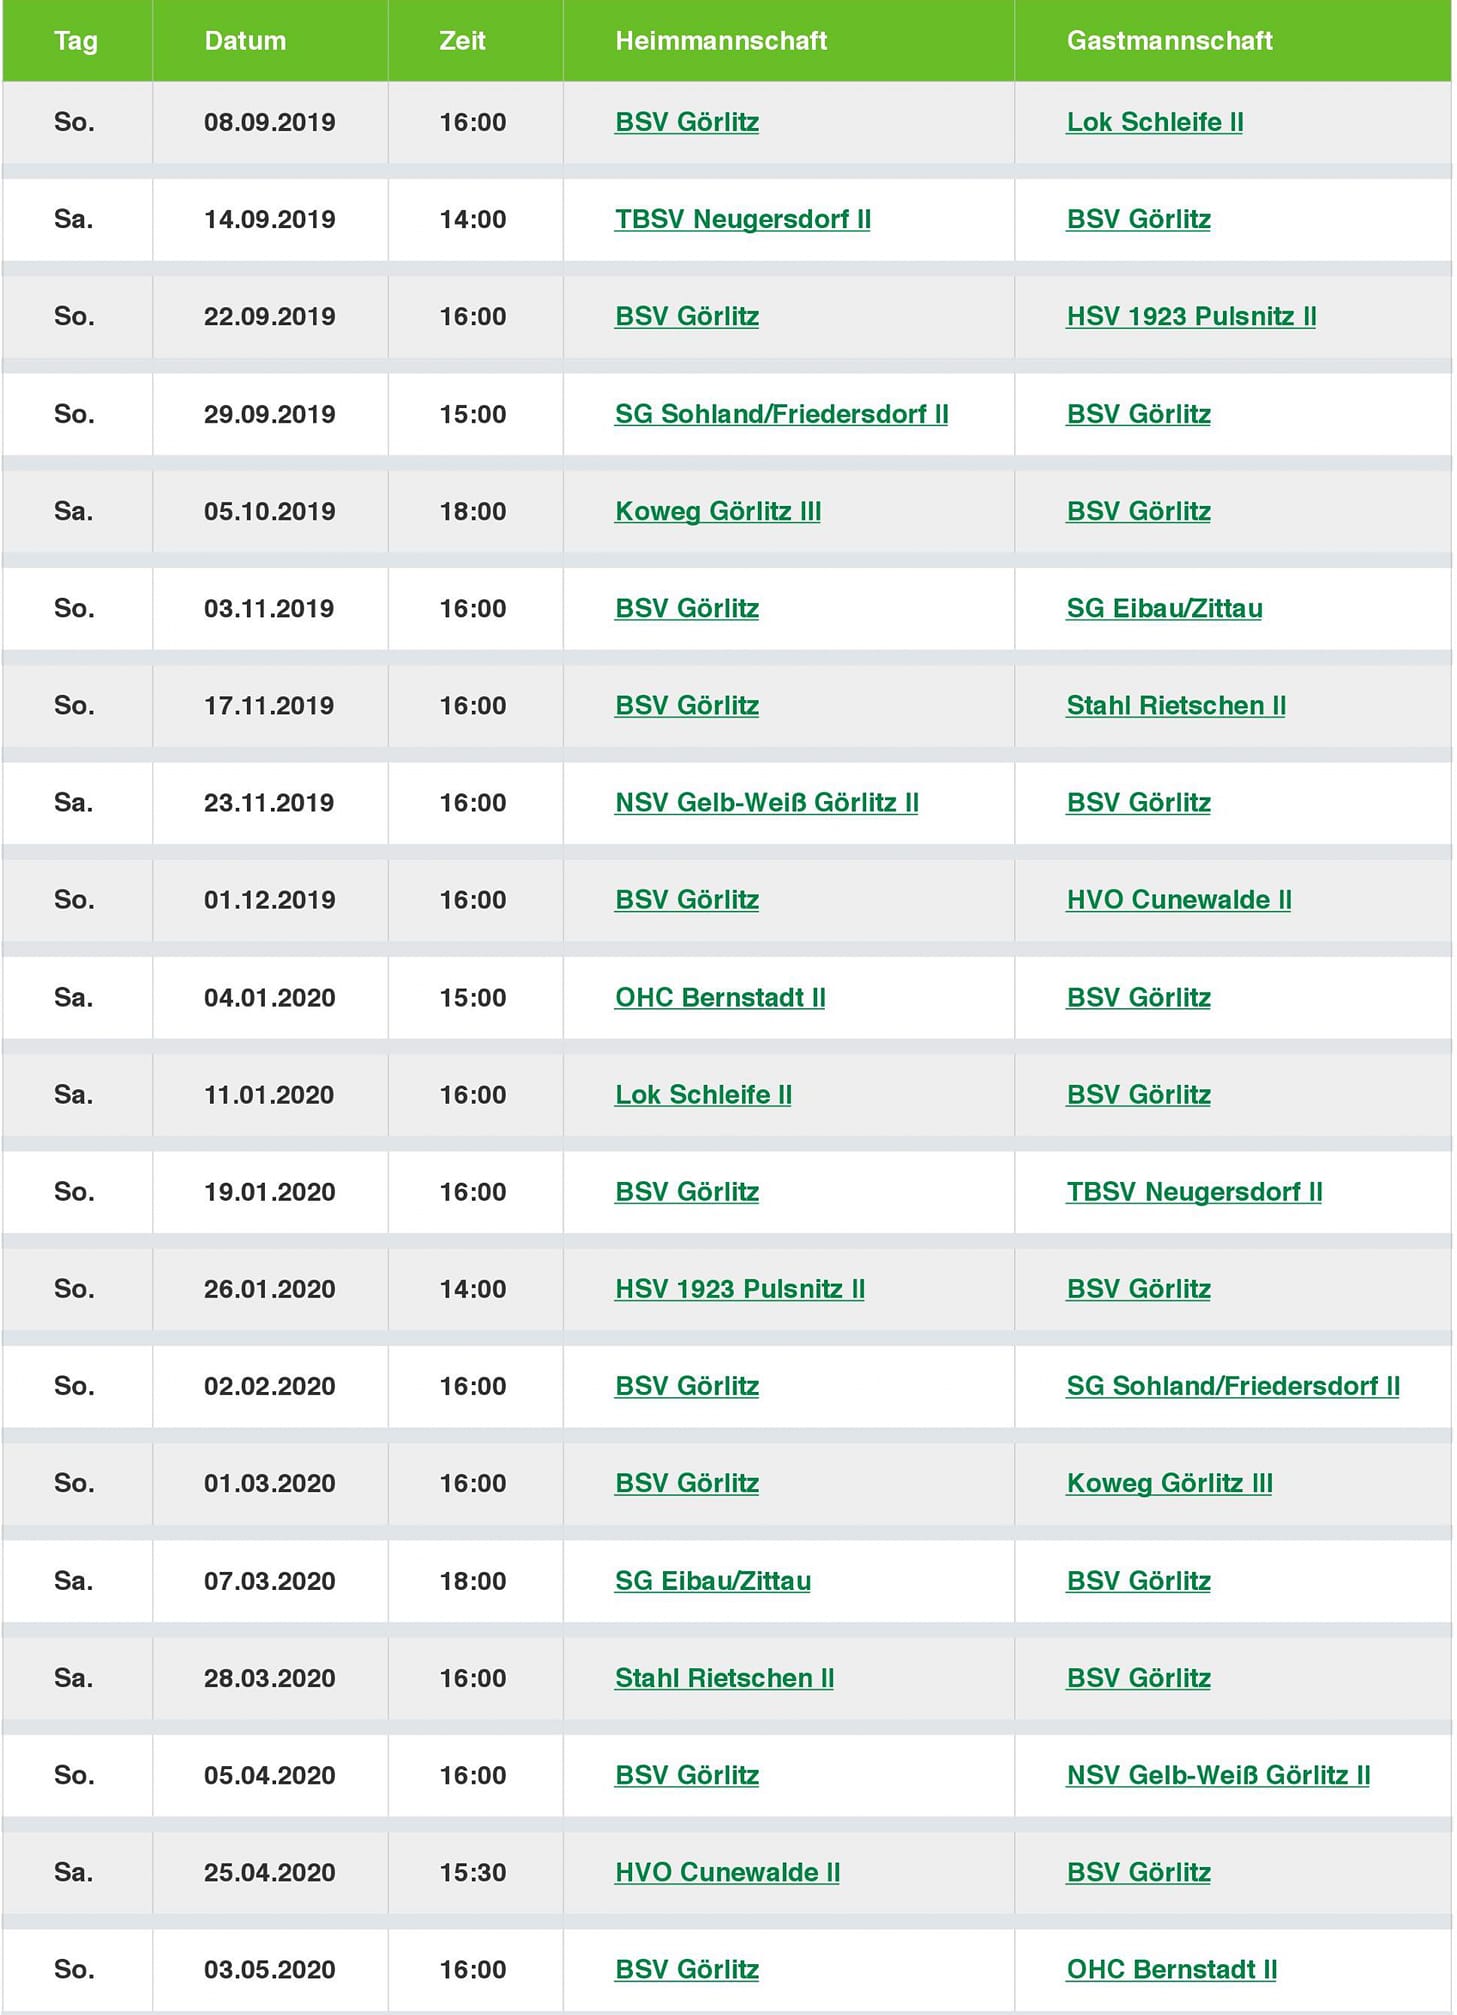
Task: Click OHC Bernstadt II home team on 04.01.2020
Action: pyautogui.click(x=720, y=997)
